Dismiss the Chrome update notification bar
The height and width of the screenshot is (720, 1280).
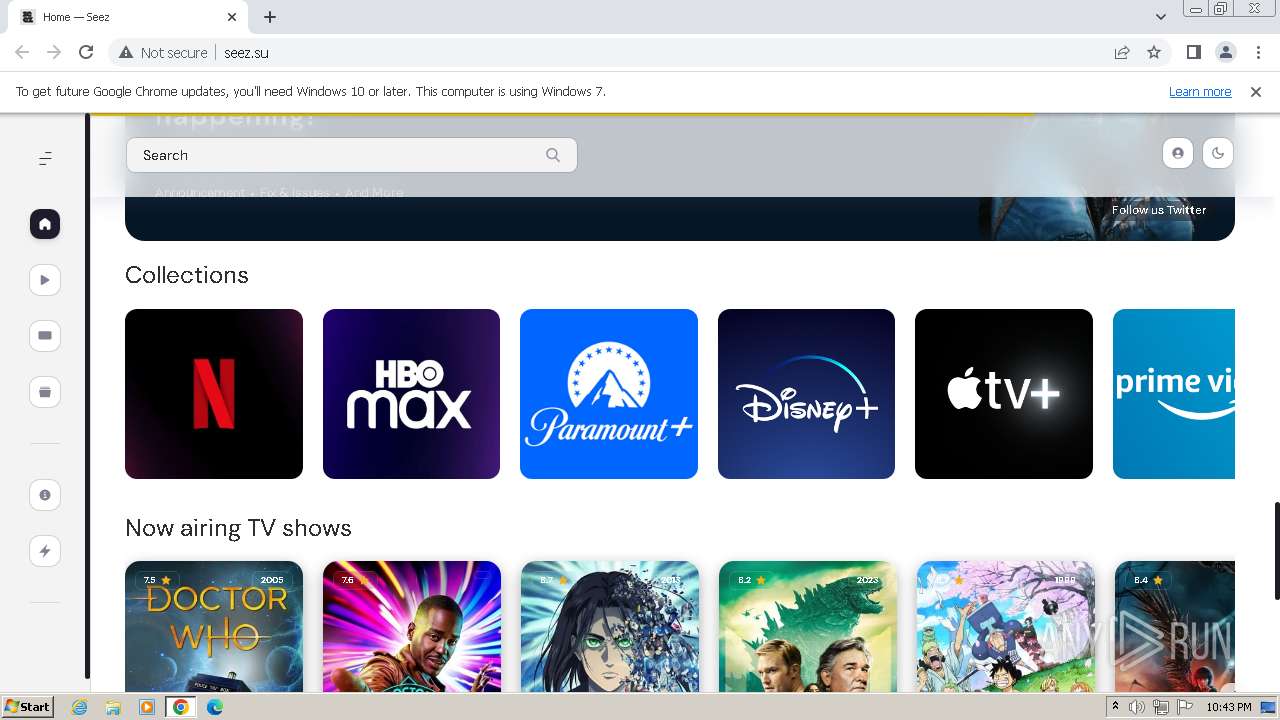[1256, 91]
